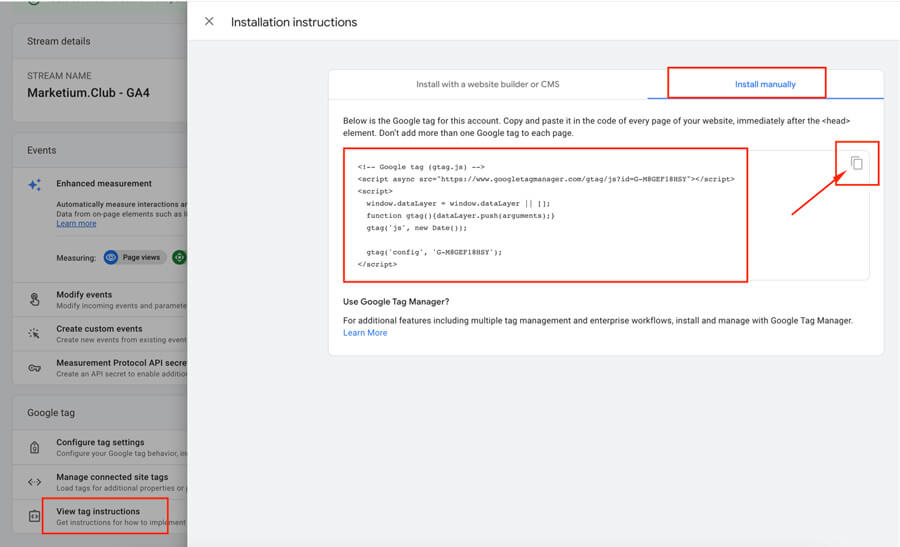Switch to Install manually tab
The image size is (900, 547).
765,84
